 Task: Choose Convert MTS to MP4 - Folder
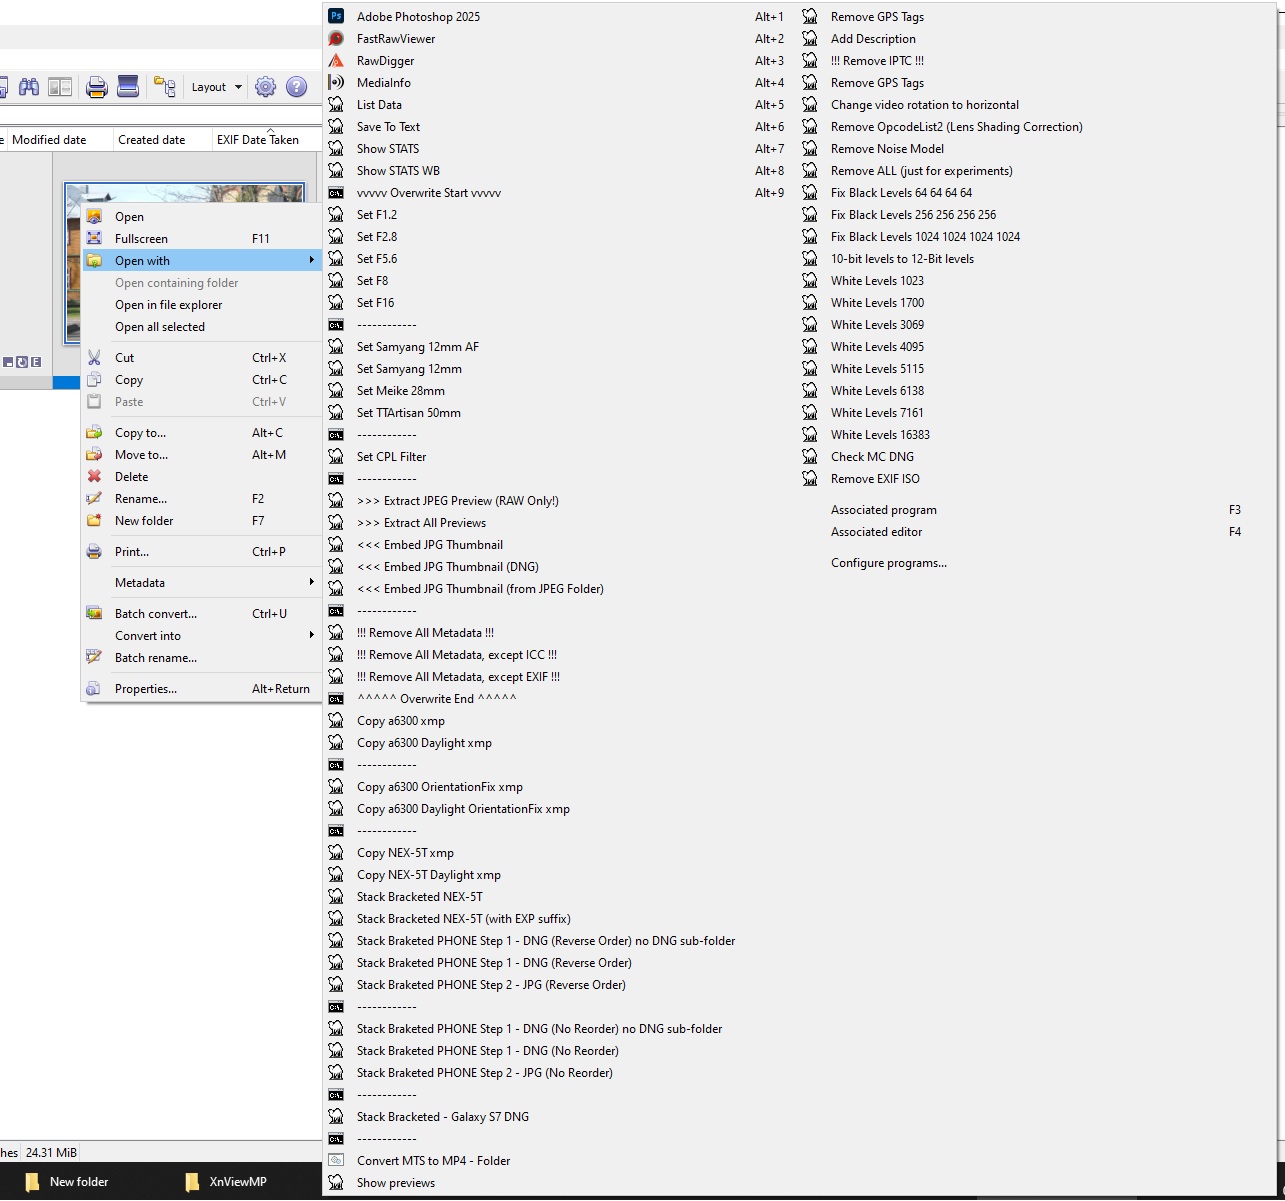pyautogui.click(x=558, y=1160)
